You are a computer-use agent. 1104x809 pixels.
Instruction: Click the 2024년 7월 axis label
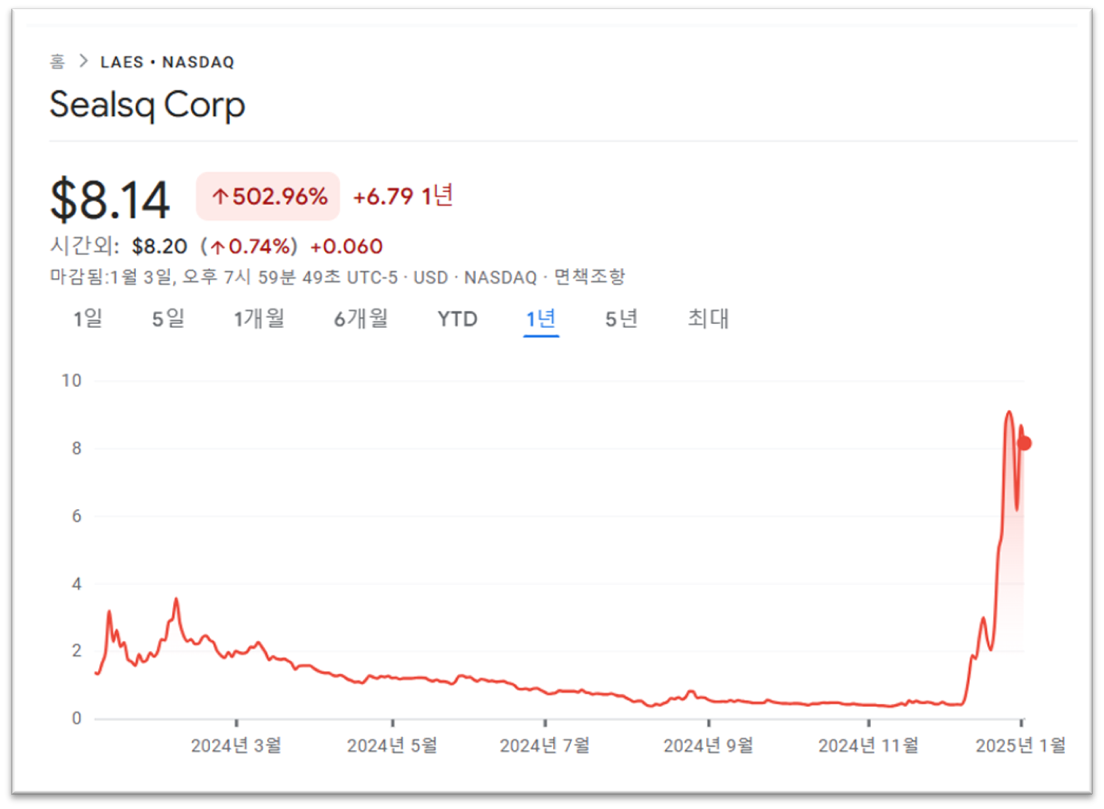pyautogui.click(x=545, y=746)
